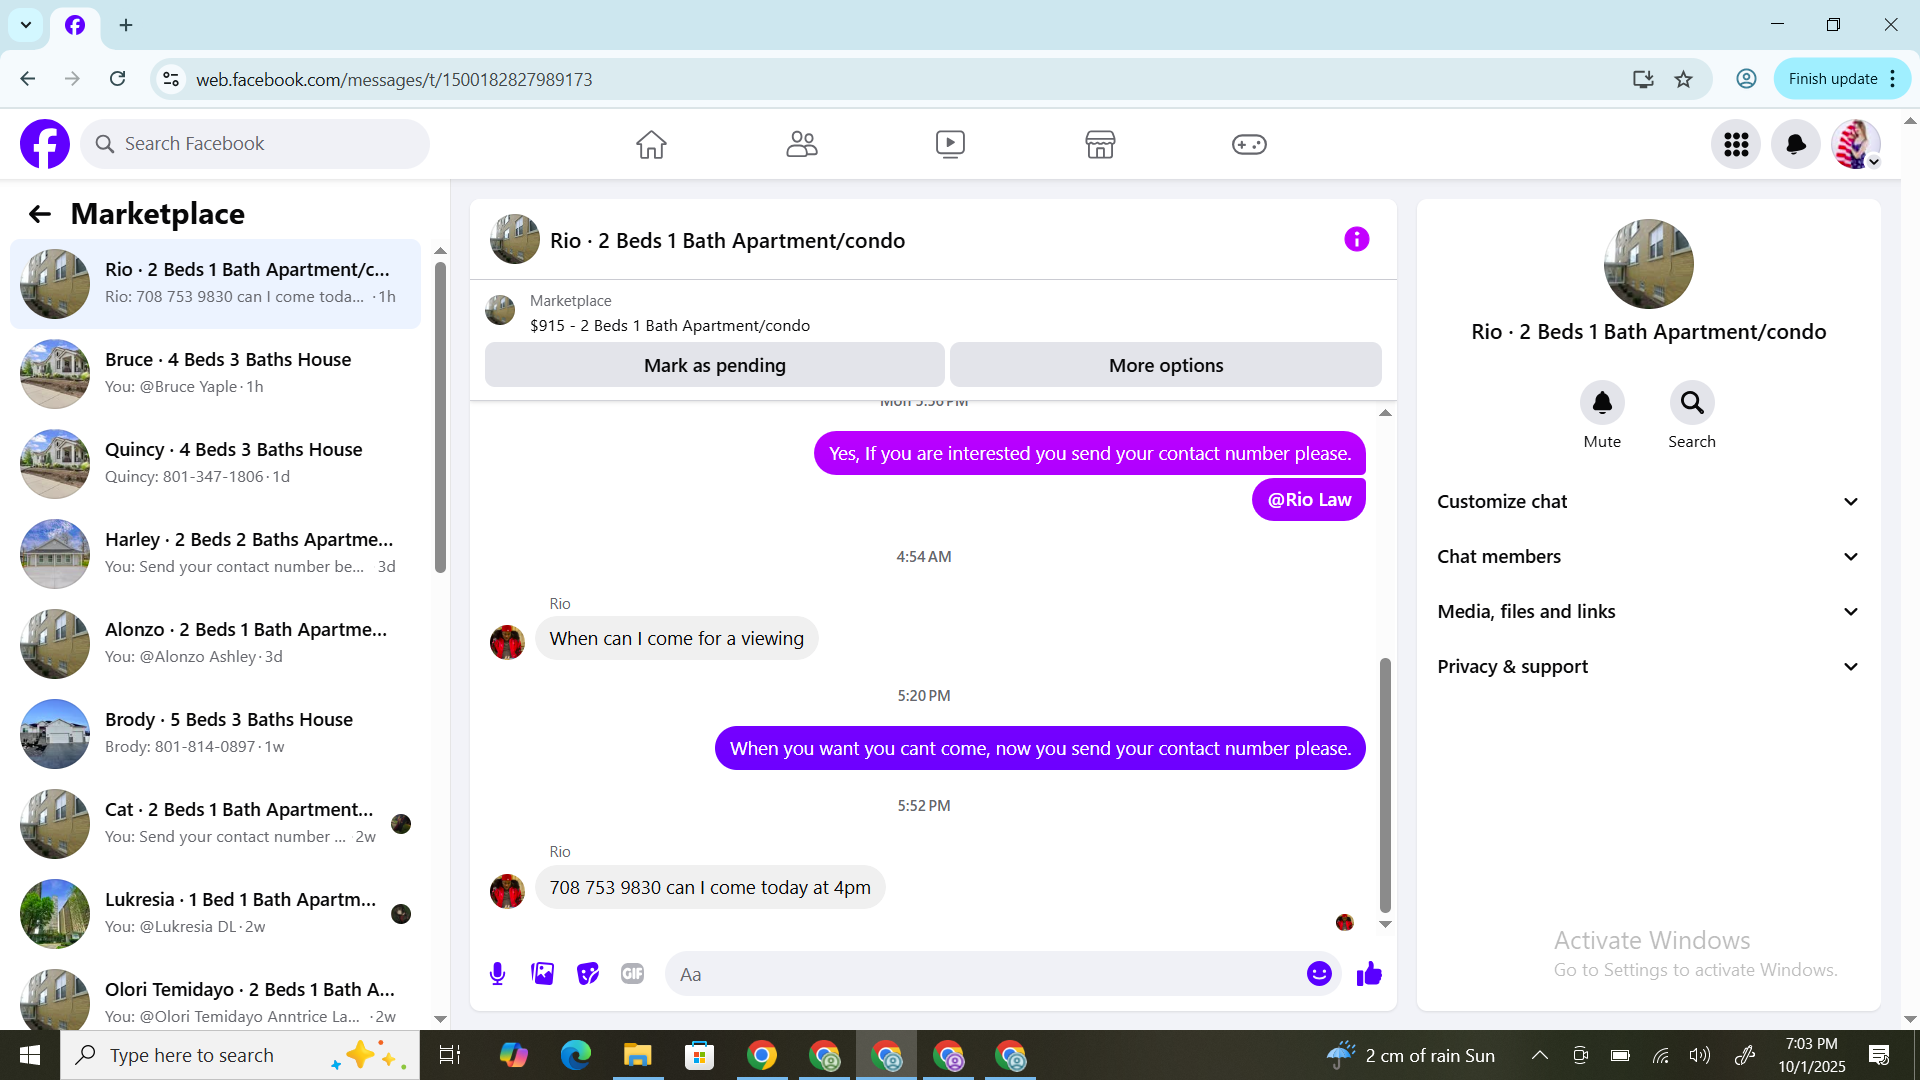Click conversation list scrollbar
Viewport: 1920px width, 1080px height.
pyautogui.click(x=440, y=415)
